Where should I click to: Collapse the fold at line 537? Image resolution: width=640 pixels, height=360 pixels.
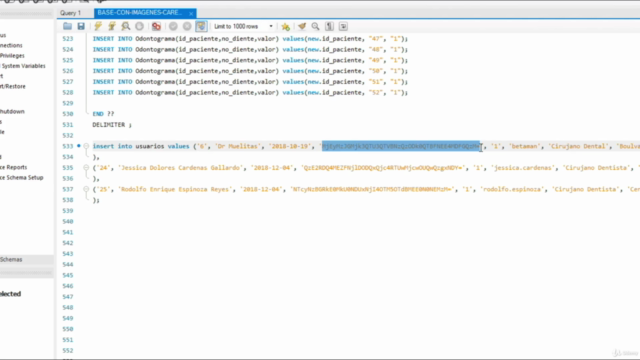click(x=86, y=189)
